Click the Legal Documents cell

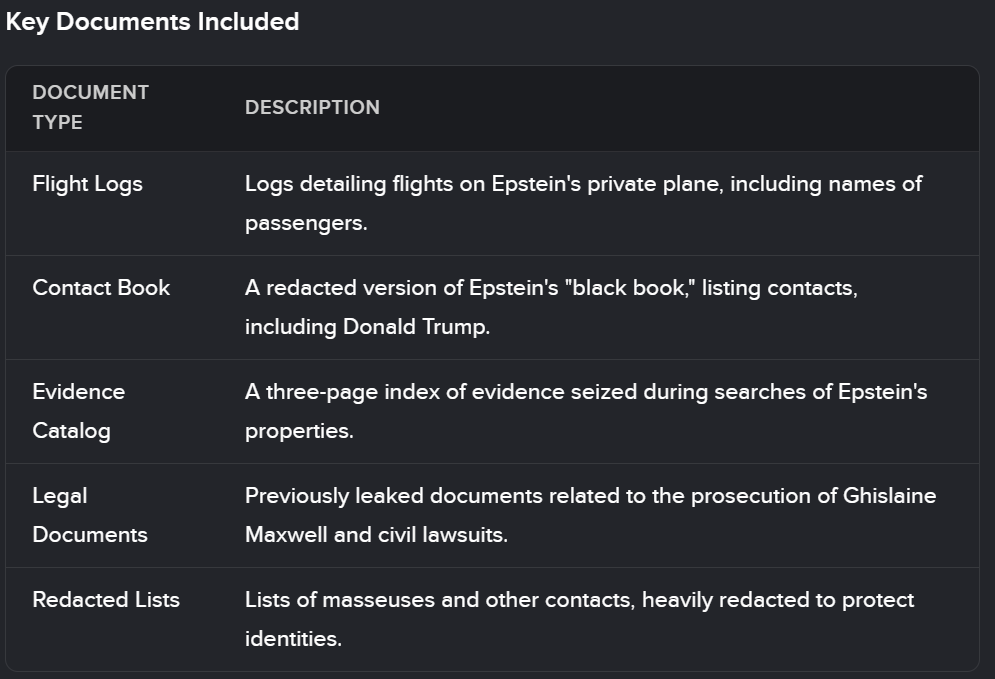pos(90,515)
